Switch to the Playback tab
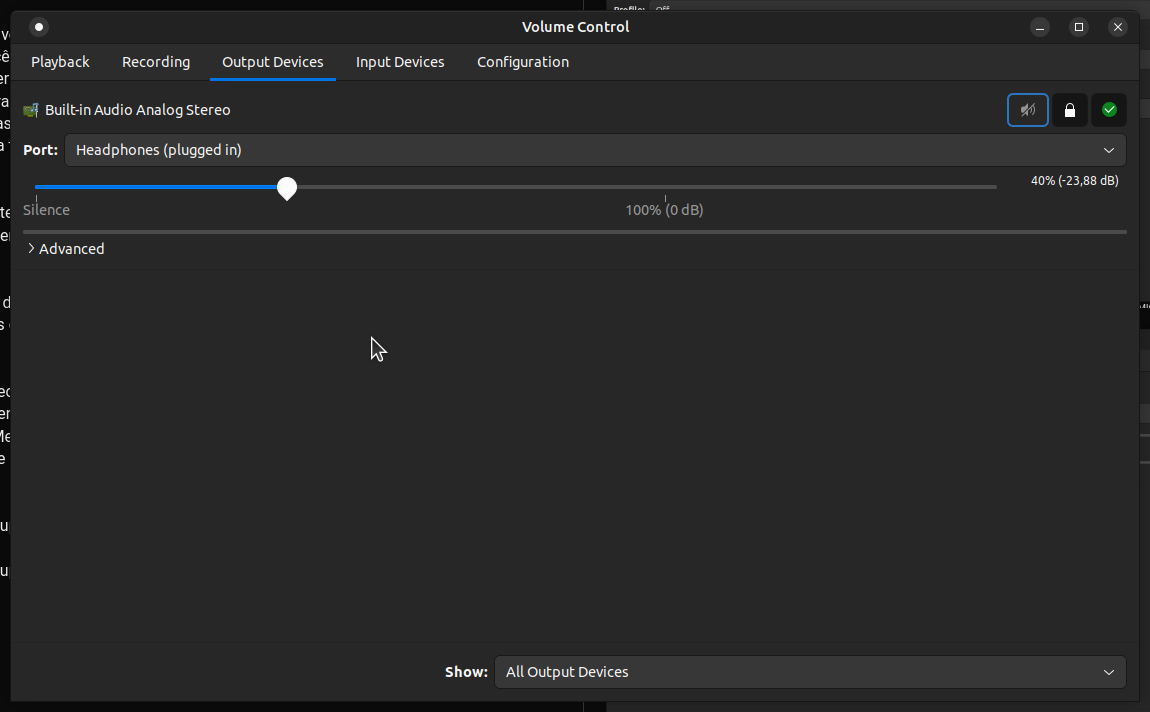 [60, 62]
